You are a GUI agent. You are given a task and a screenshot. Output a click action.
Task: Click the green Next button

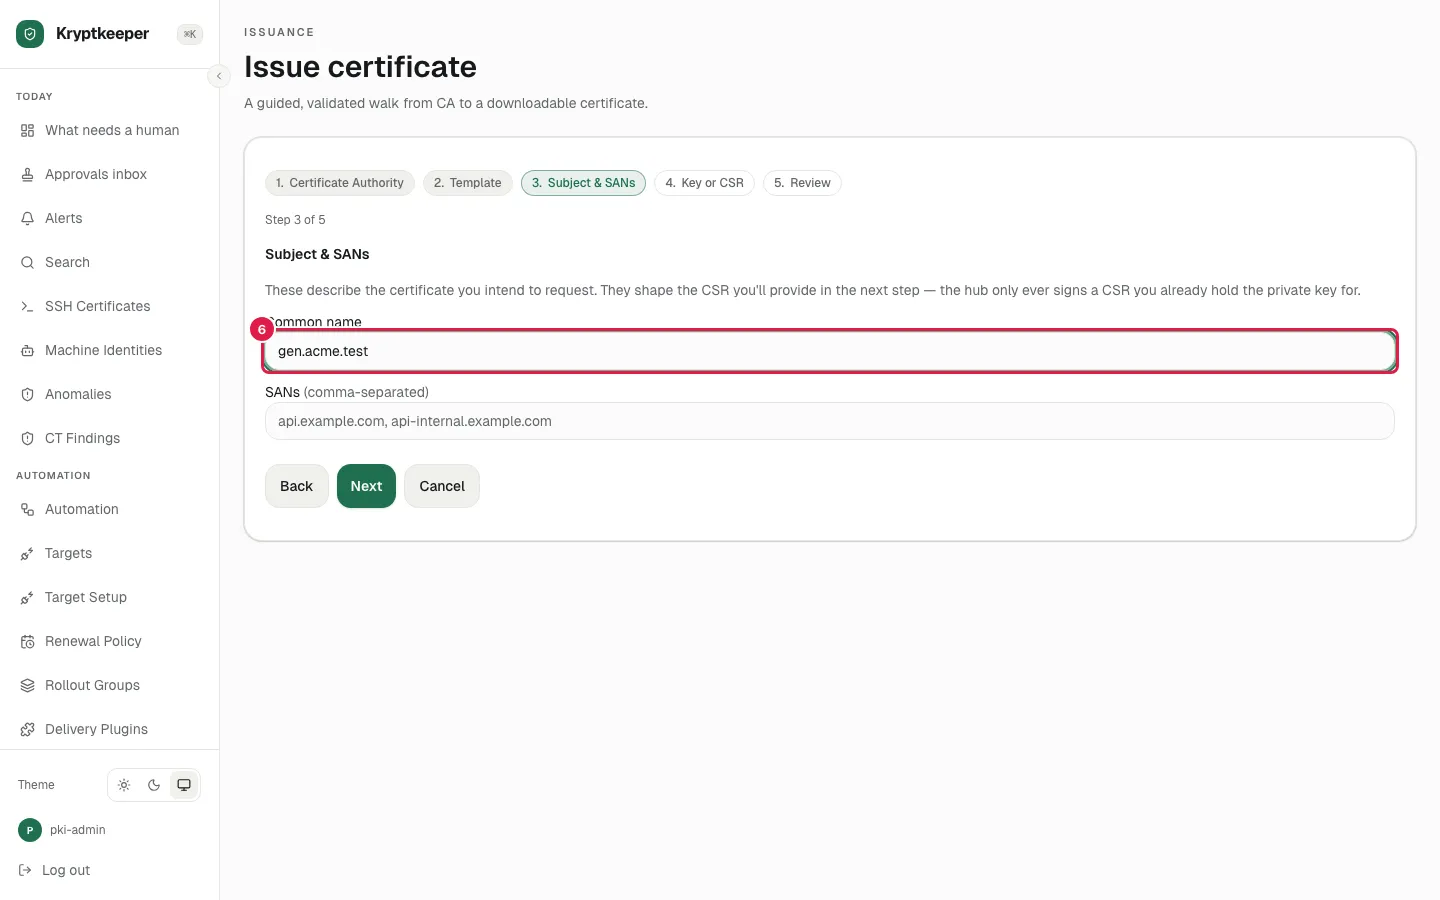366,486
